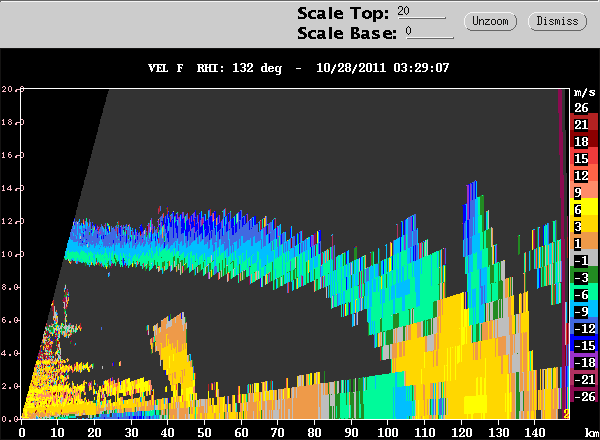Screen dimensions: 600x440
Task: Select the 1 m/s tan swatch
Action: click(x=585, y=243)
